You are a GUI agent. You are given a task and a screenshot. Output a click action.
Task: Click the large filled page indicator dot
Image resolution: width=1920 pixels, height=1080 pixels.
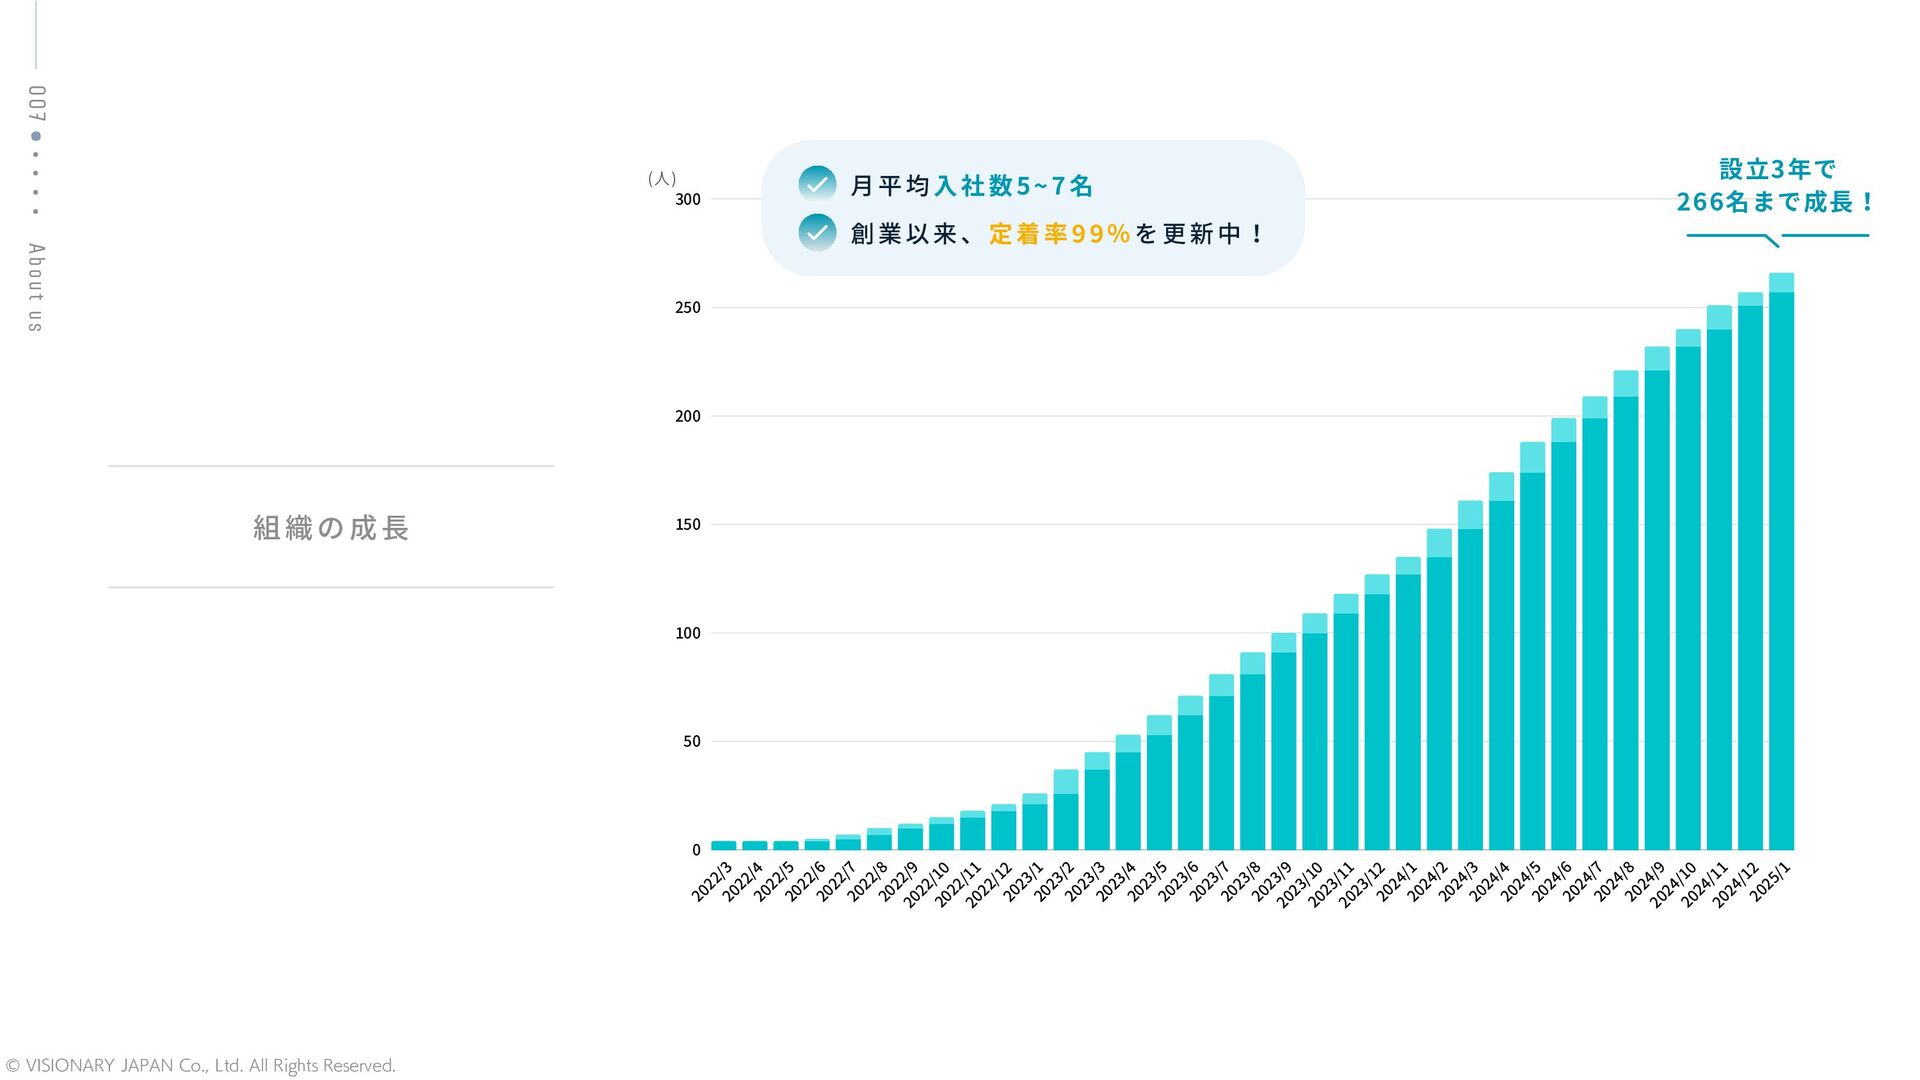[36, 136]
